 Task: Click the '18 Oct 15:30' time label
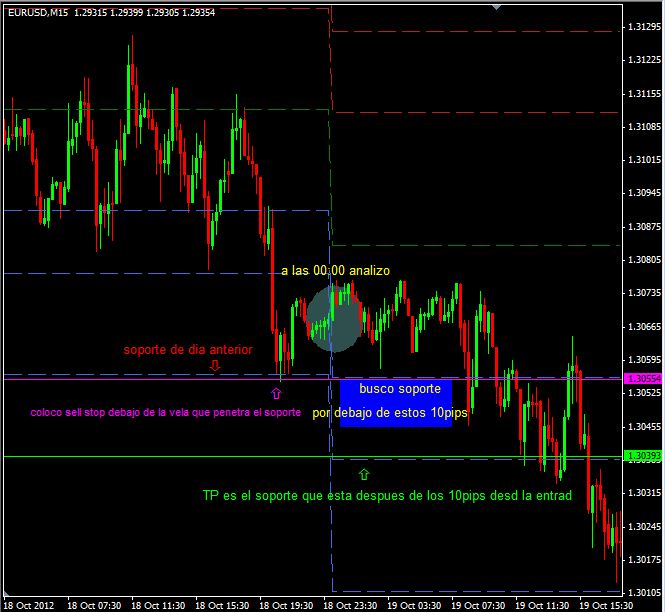pyautogui.click(x=222, y=605)
